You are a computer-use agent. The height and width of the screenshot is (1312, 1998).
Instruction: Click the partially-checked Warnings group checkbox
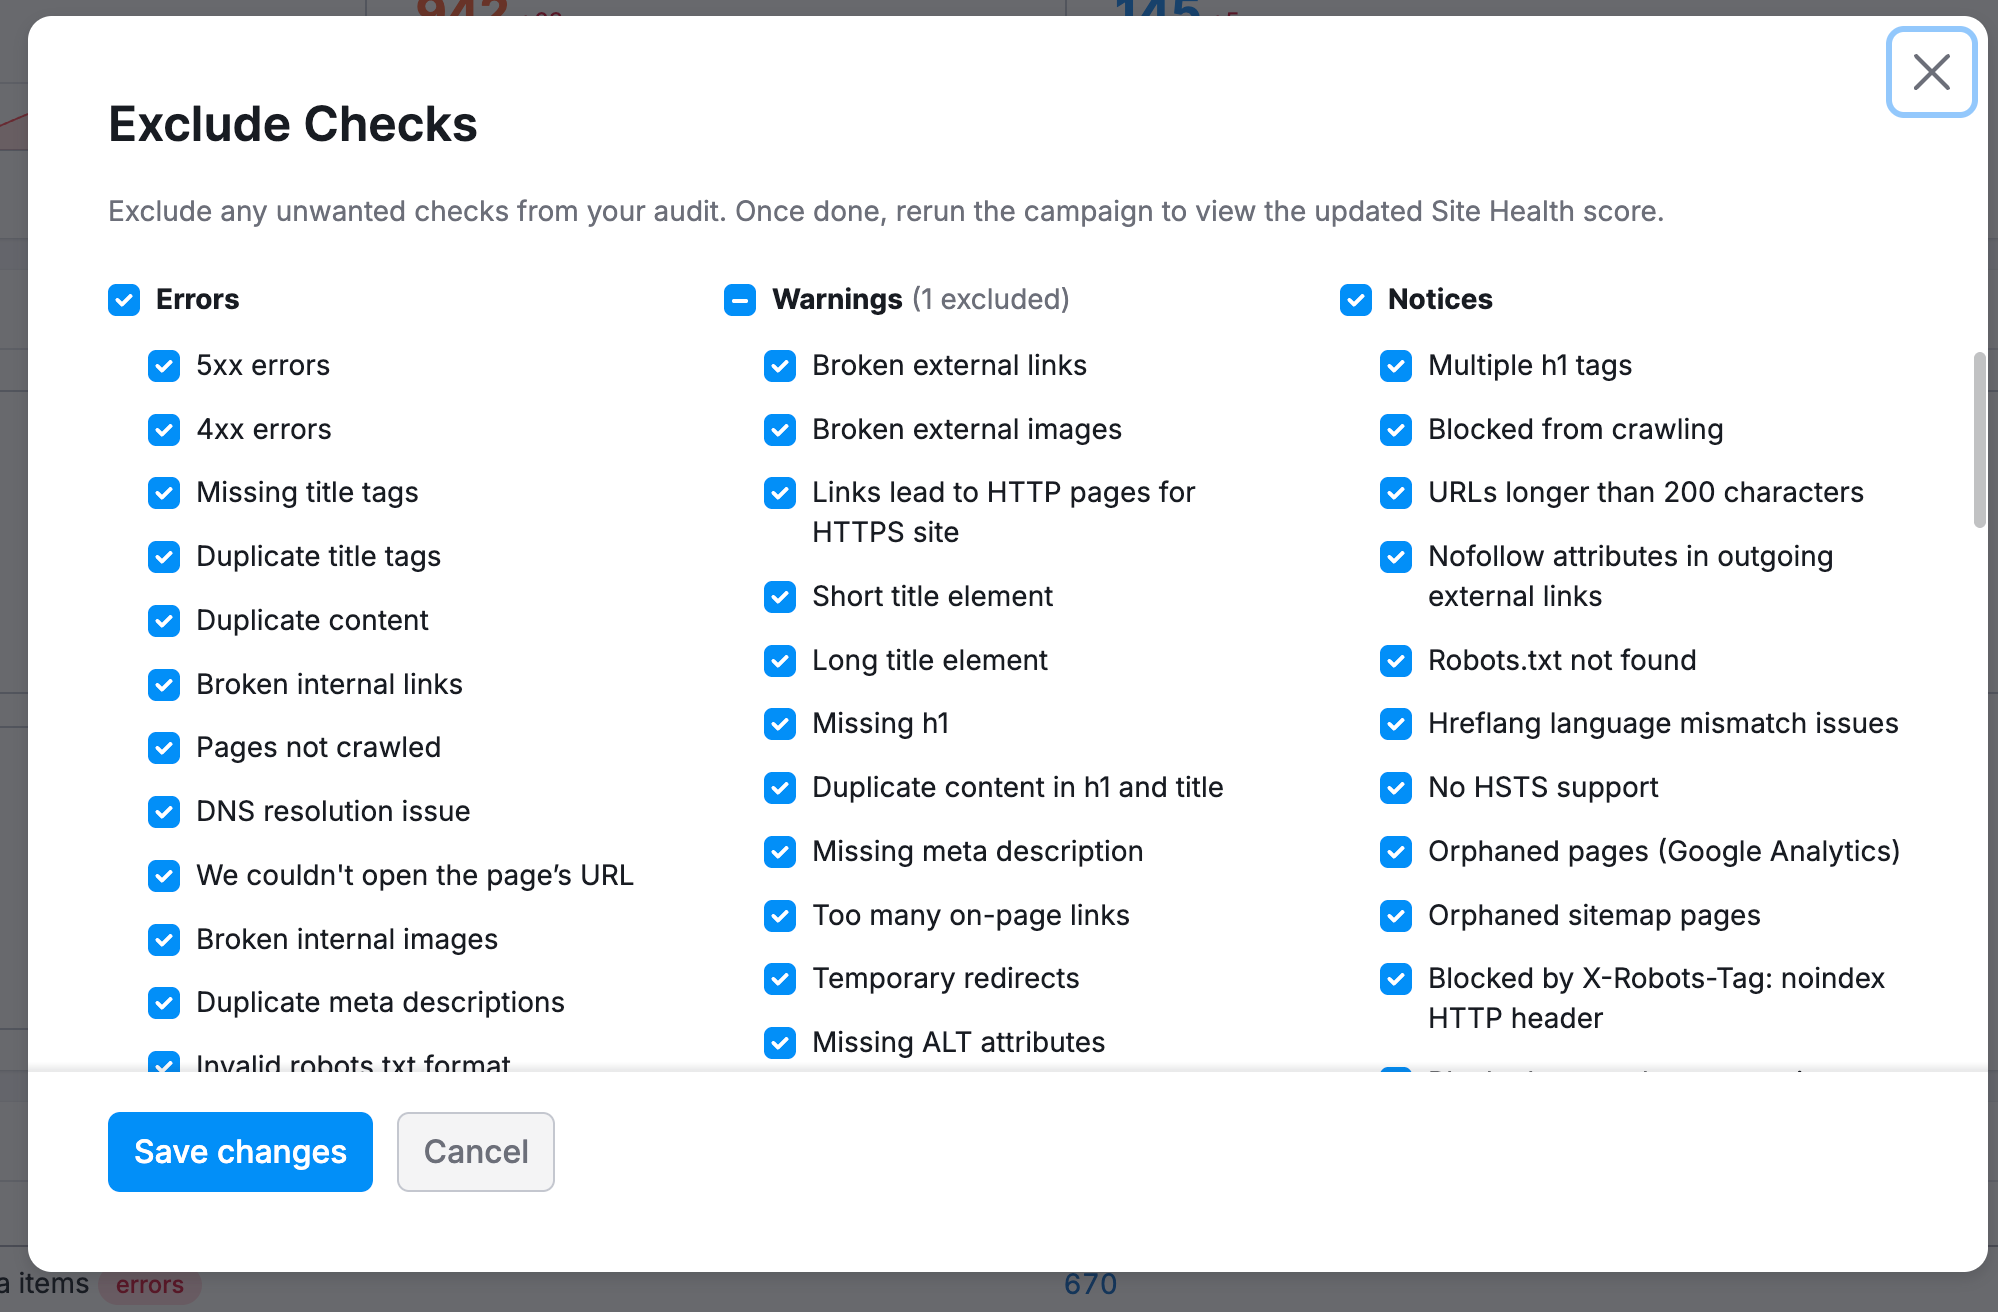[x=739, y=300]
